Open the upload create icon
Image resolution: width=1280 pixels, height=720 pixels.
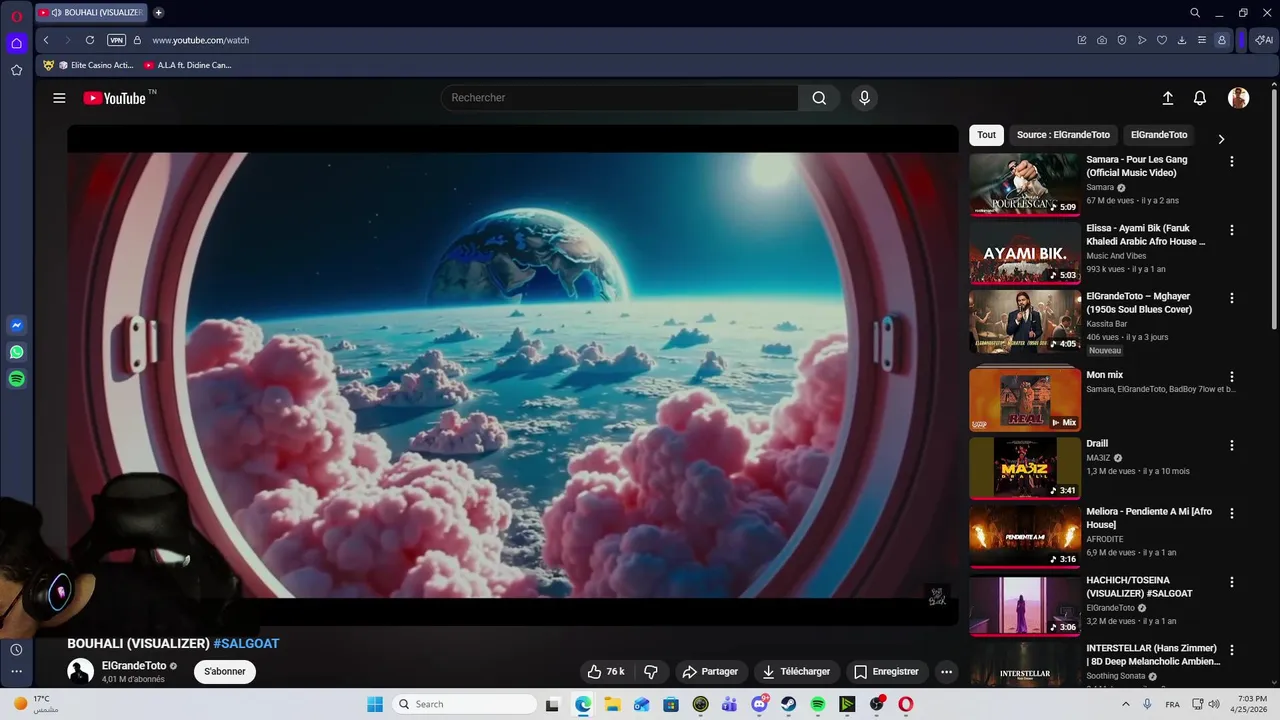coord(1167,98)
